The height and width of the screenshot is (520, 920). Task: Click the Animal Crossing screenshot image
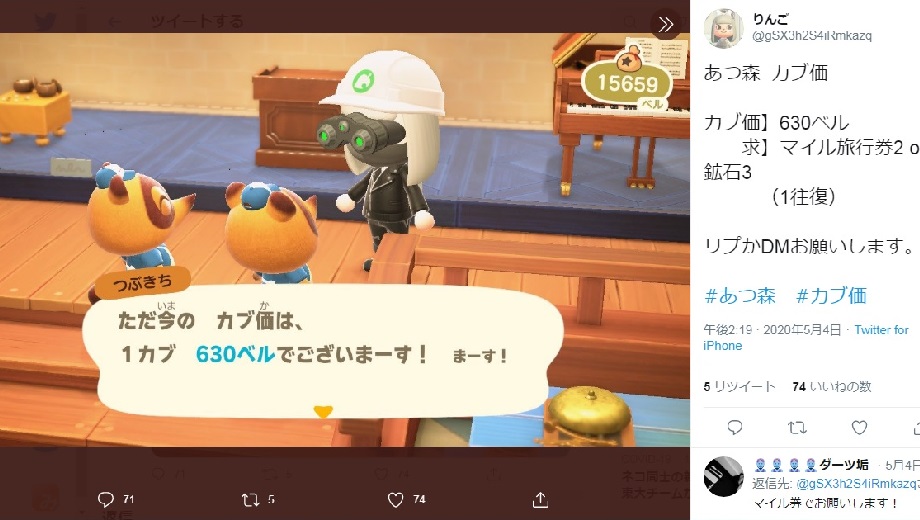pyautogui.click(x=345, y=239)
